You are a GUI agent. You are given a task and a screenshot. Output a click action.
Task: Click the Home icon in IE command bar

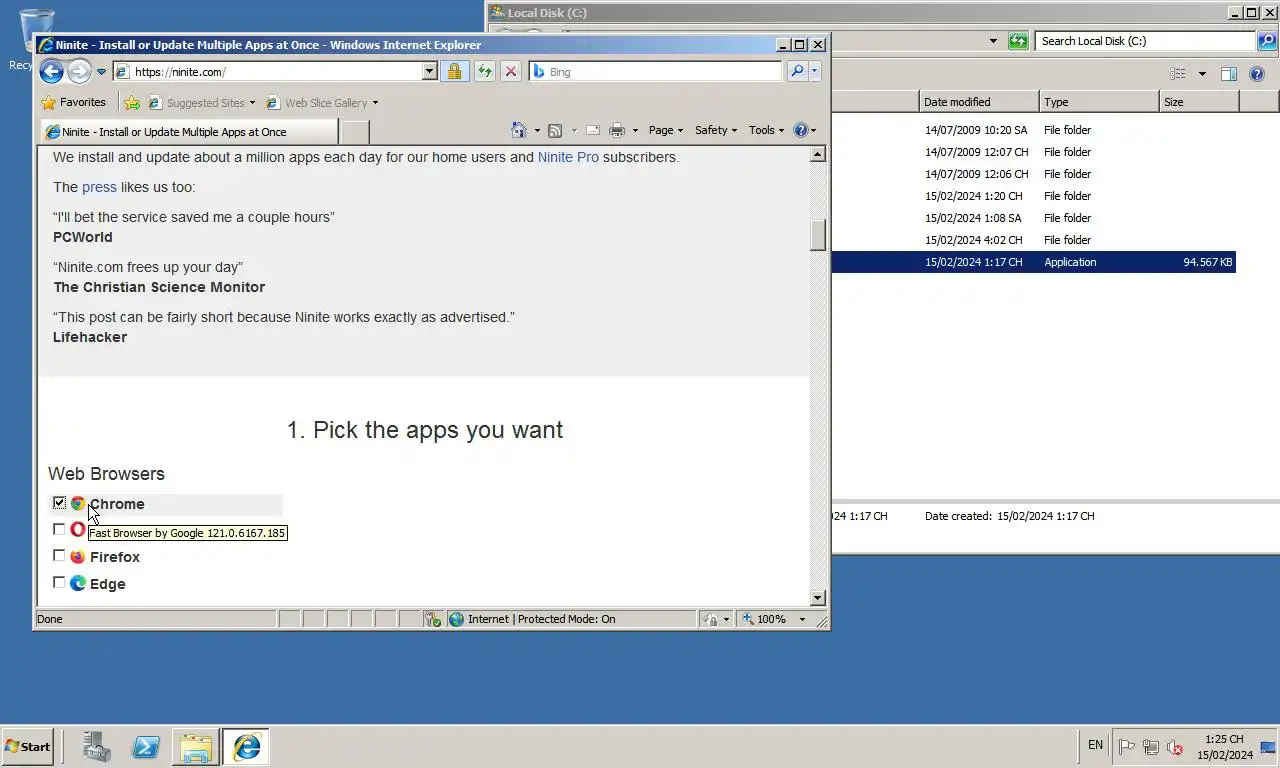518,130
